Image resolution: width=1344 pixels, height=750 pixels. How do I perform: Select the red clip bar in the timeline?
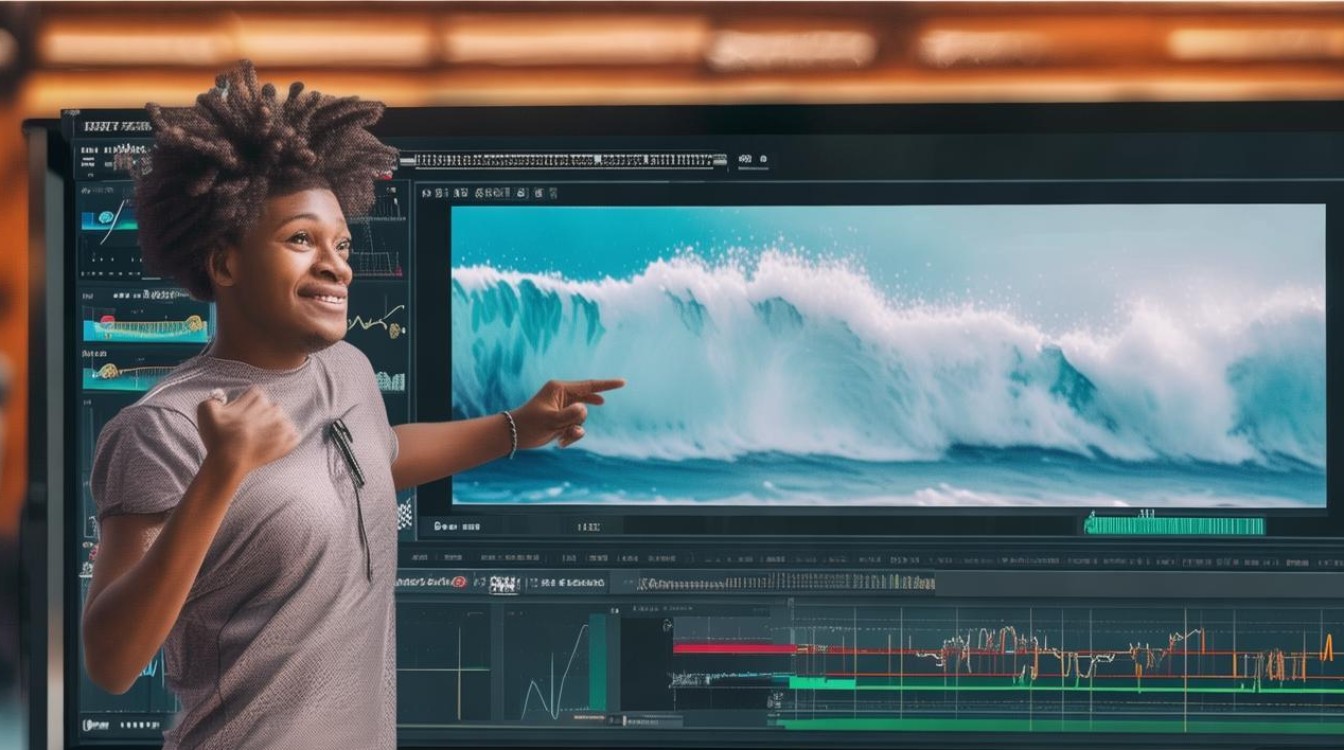pyautogui.click(x=735, y=648)
